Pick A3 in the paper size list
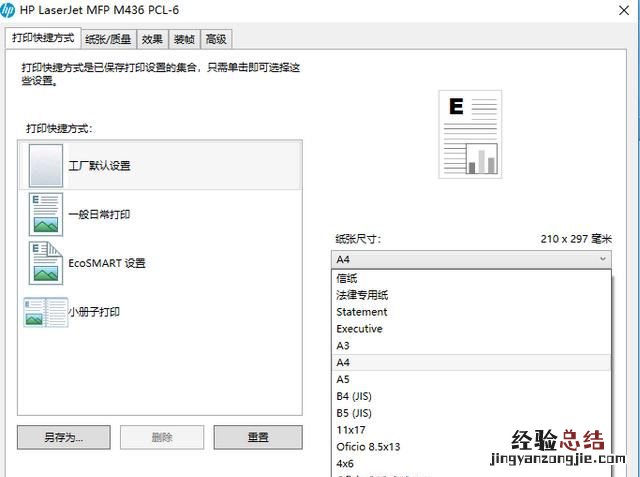640x477 pixels. [471, 346]
